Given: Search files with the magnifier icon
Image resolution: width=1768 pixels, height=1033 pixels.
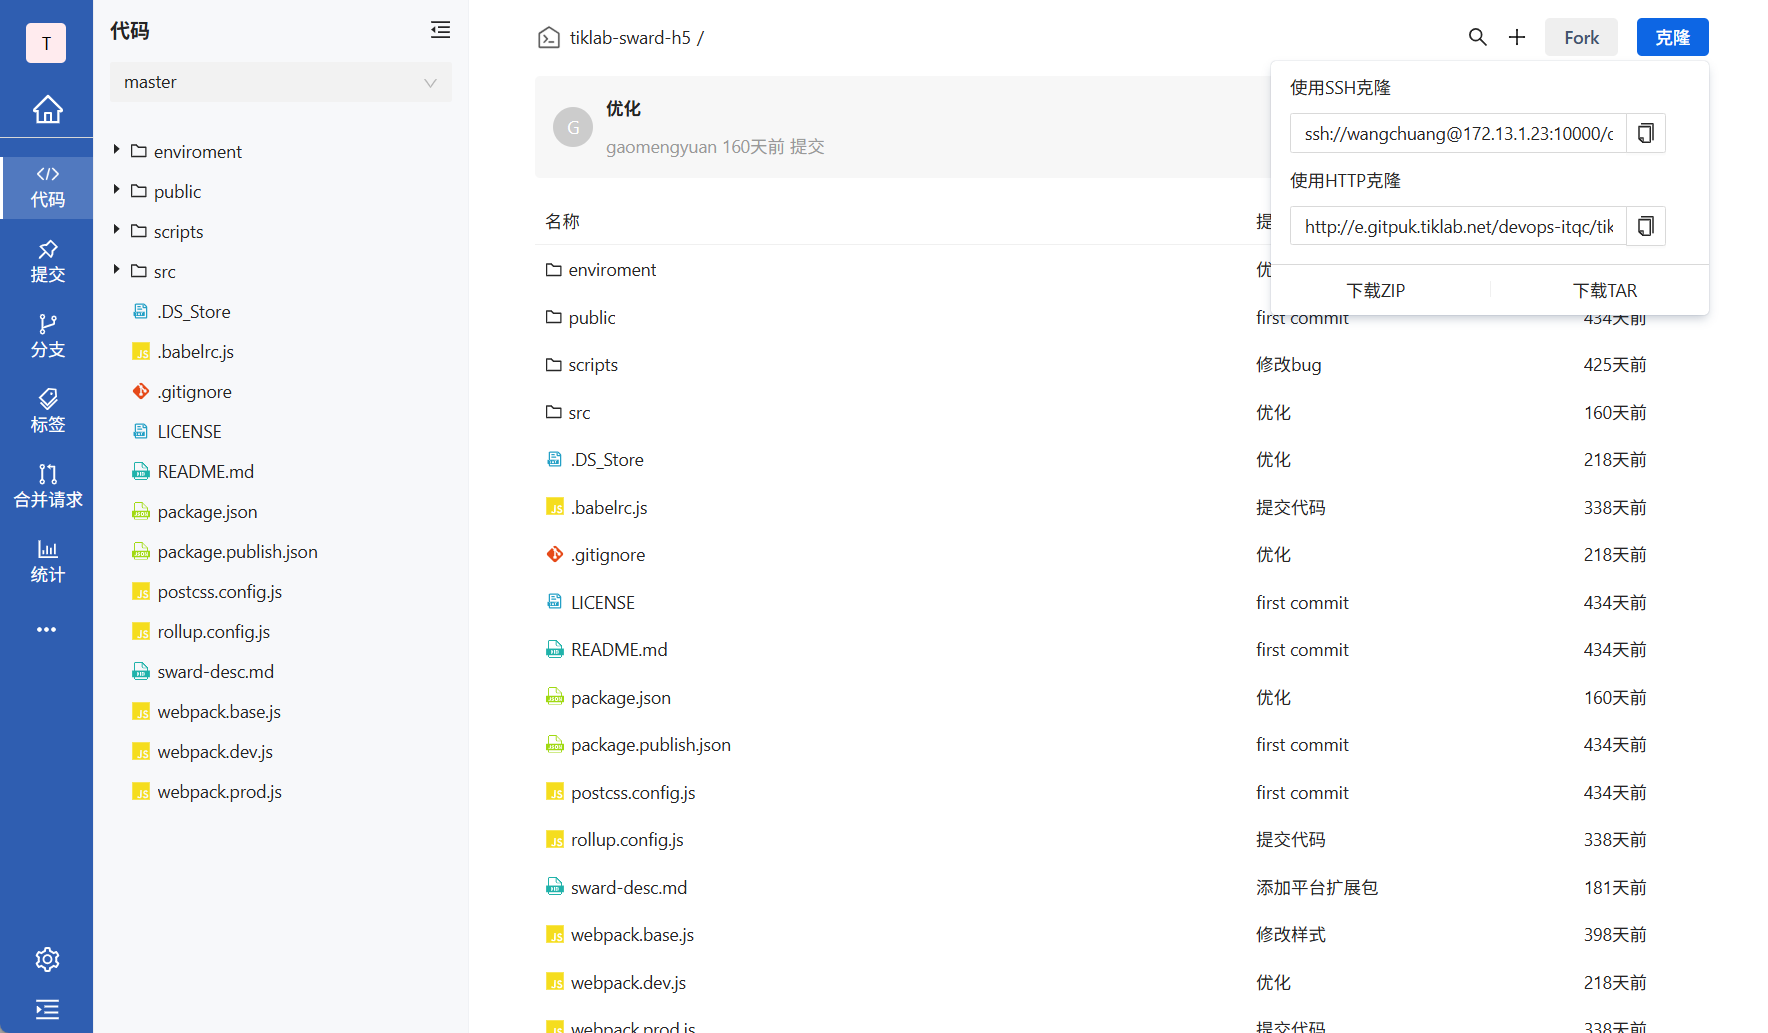Looking at the screenshot, I should [x=1477, y=37].
